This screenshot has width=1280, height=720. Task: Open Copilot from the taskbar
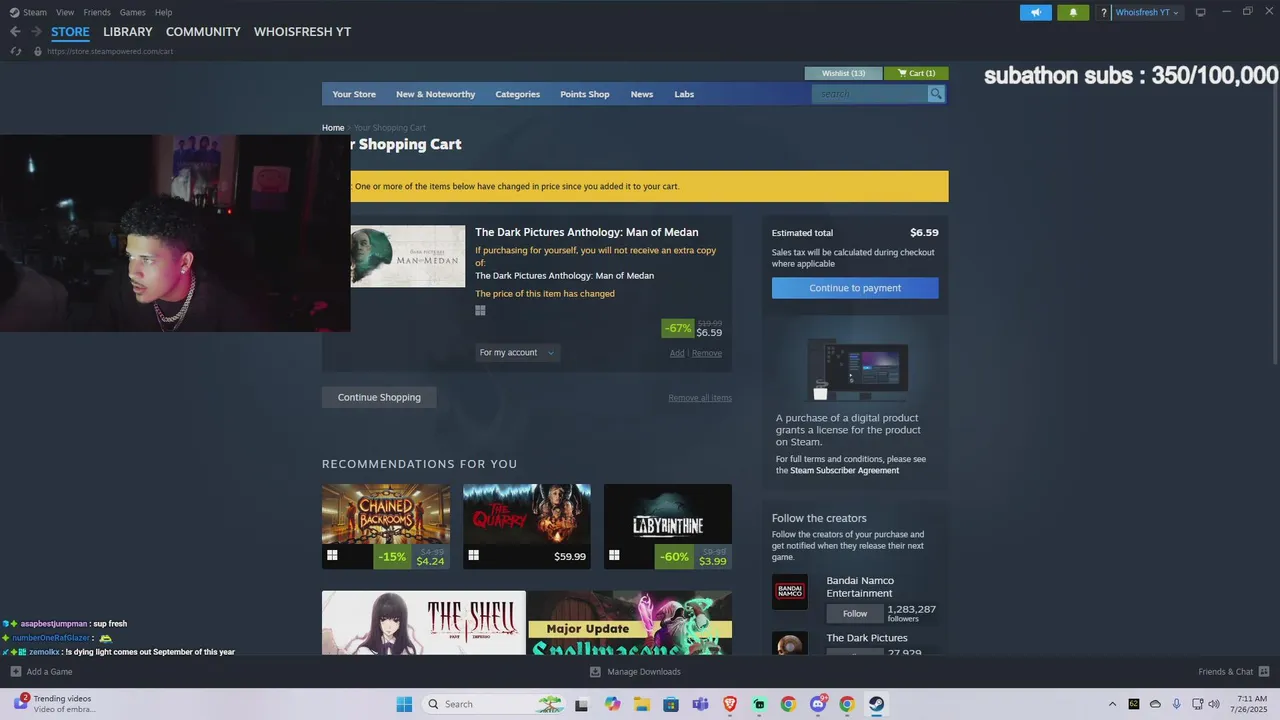pos(612,704)
